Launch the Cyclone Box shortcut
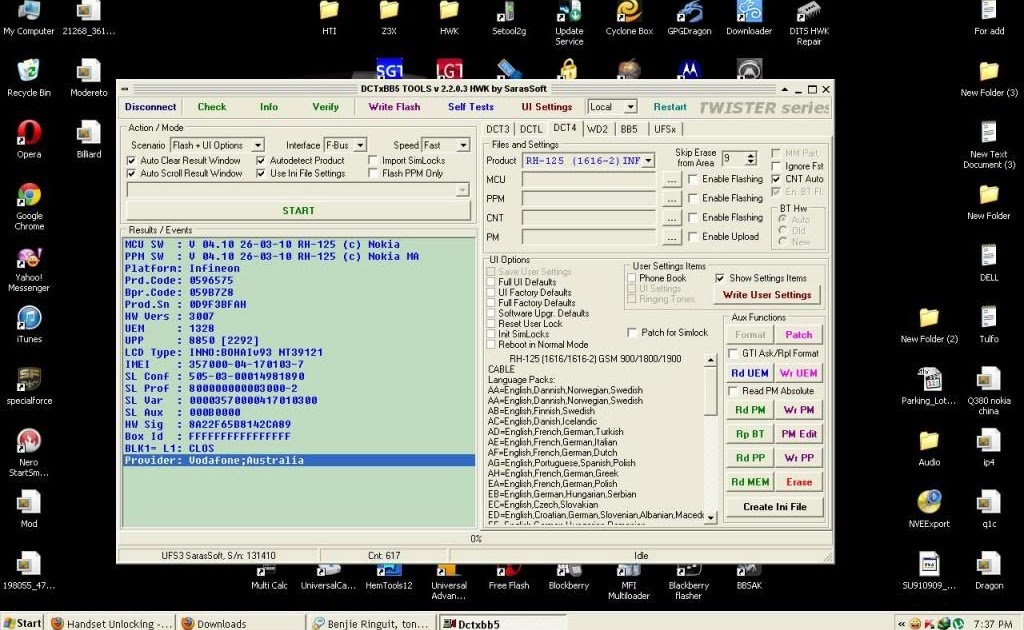This screenshot has height=630, width=1024. (629, 17)
